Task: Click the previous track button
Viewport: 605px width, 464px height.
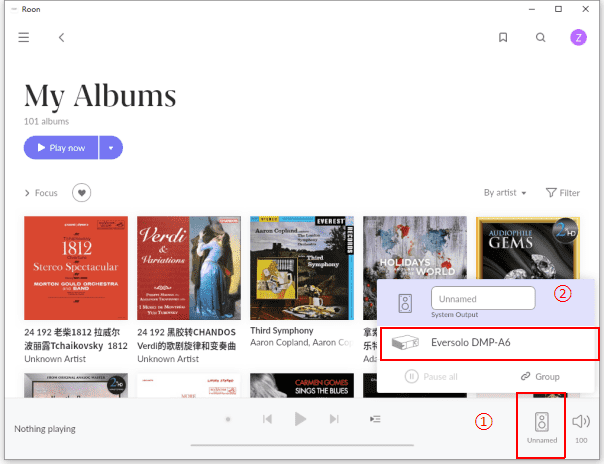Action: point(267,419)
